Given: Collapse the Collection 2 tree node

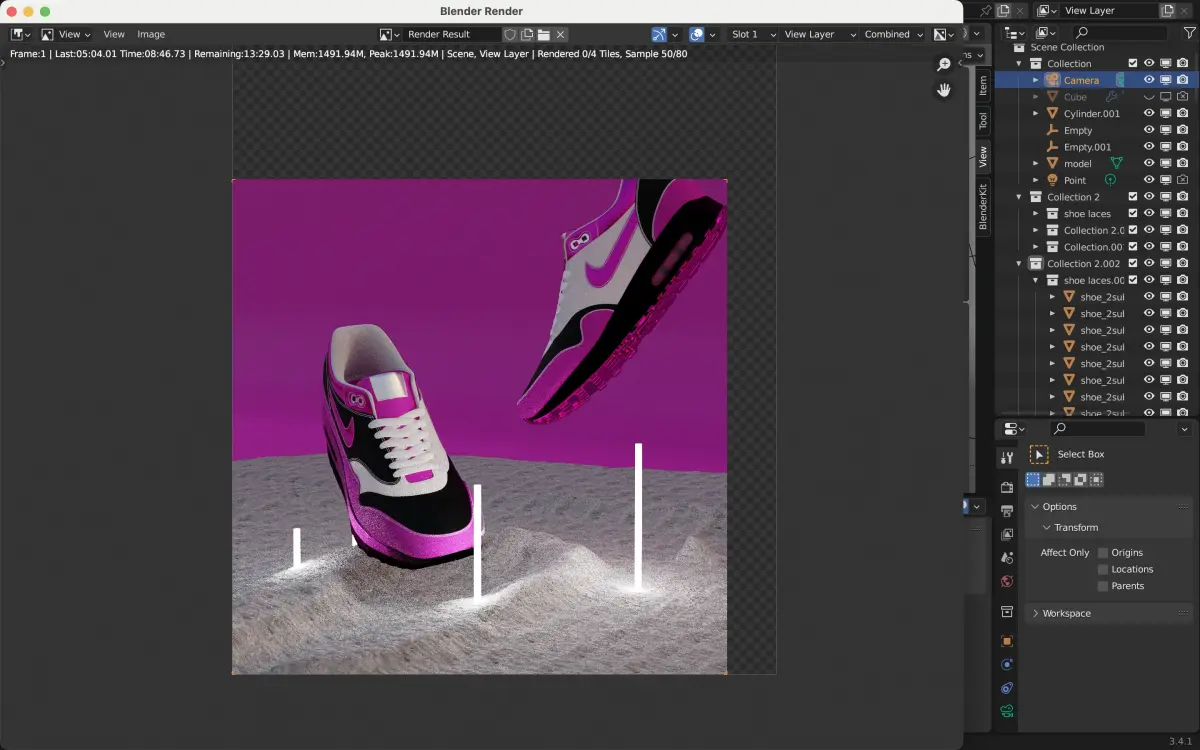Looking at the screenshot, I should (x=1019, y=197).
